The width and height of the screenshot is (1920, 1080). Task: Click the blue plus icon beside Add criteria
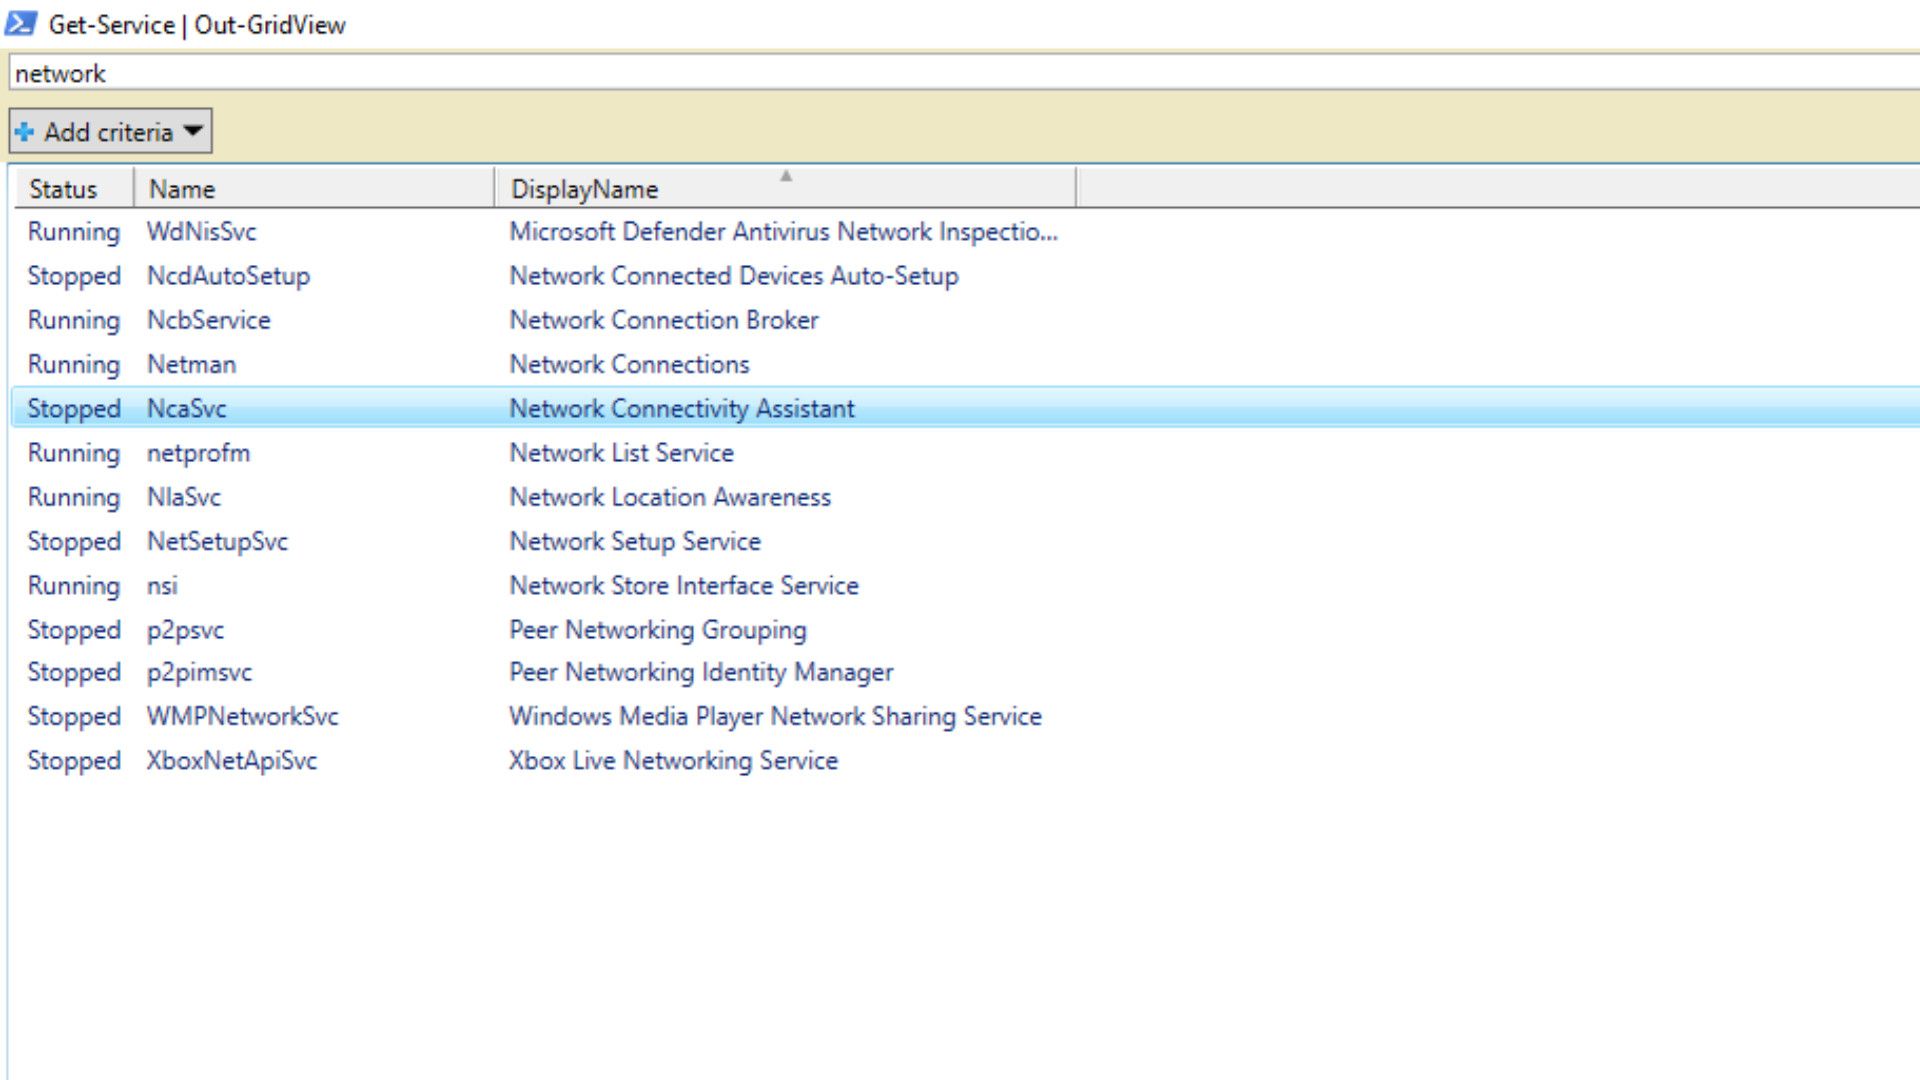pyautogui.click(x=25, y=132)
